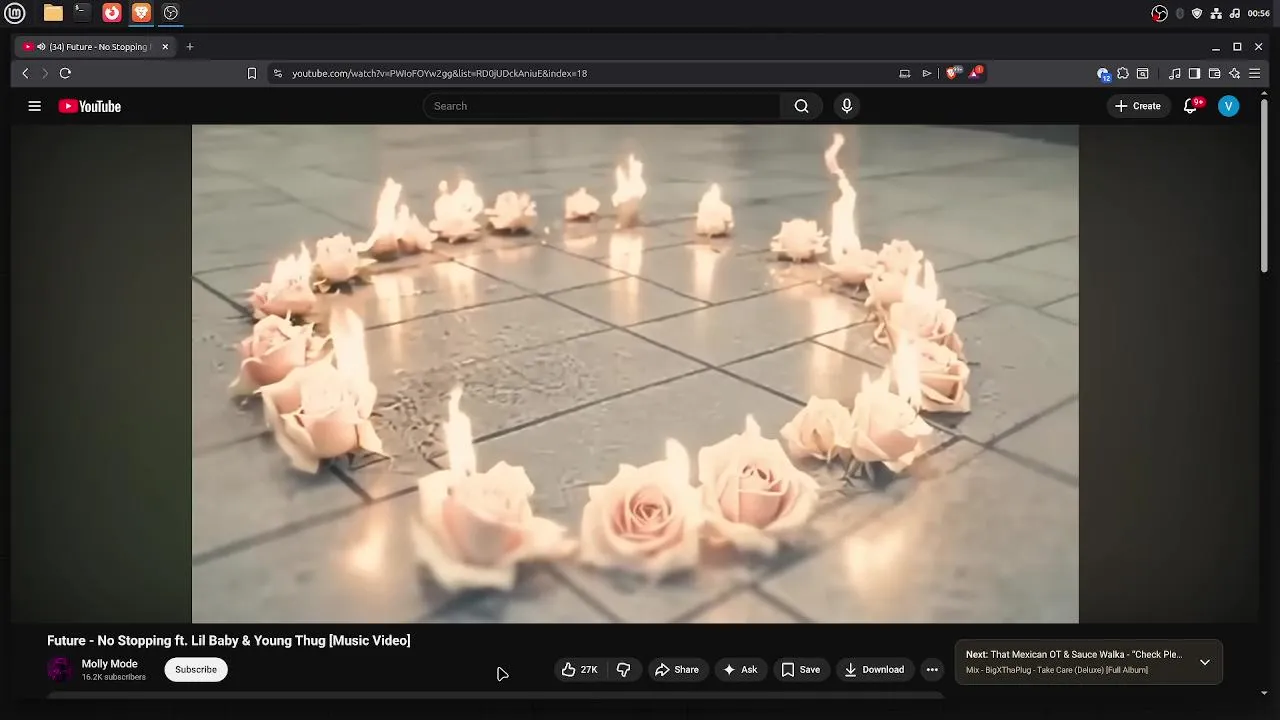Toggle mute on the tab's speaker icon
The image size is (1280, 720).
41,47
